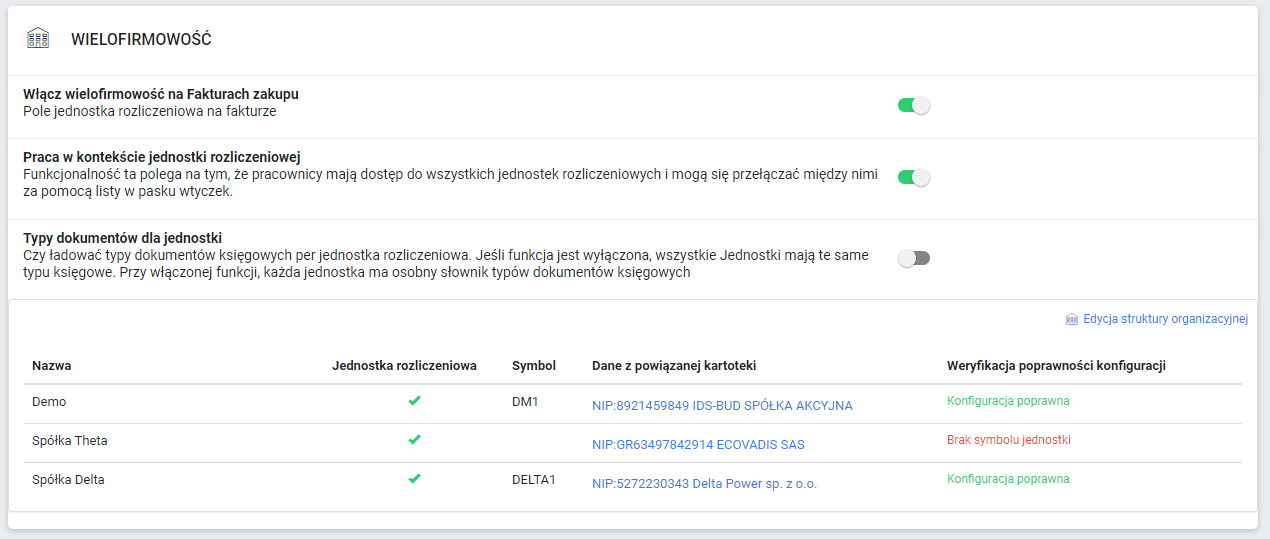This screenshot has height=539, width=1270.
Task: Open NIP:GR63497842914 ECOVADIS SAS link
Action: (x=698, y=445)
